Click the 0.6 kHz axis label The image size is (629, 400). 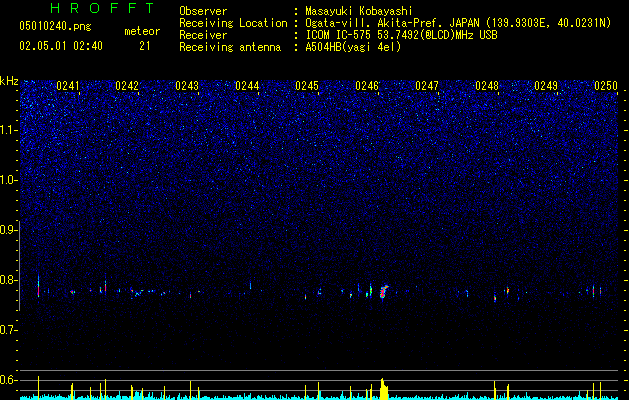click(x=8, y=380)
